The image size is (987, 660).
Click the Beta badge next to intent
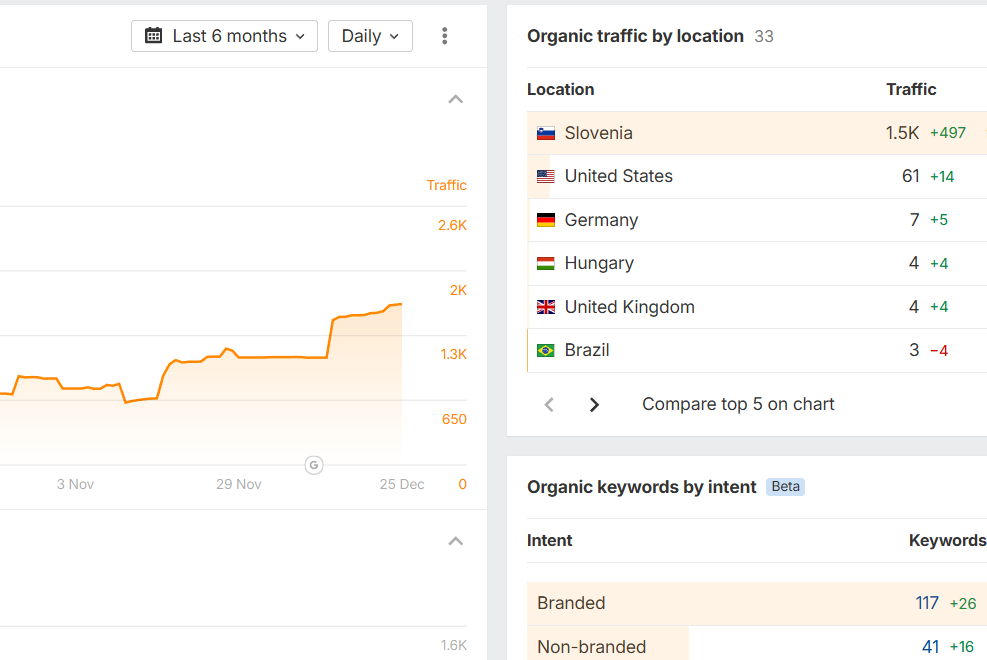click(786, 487)
